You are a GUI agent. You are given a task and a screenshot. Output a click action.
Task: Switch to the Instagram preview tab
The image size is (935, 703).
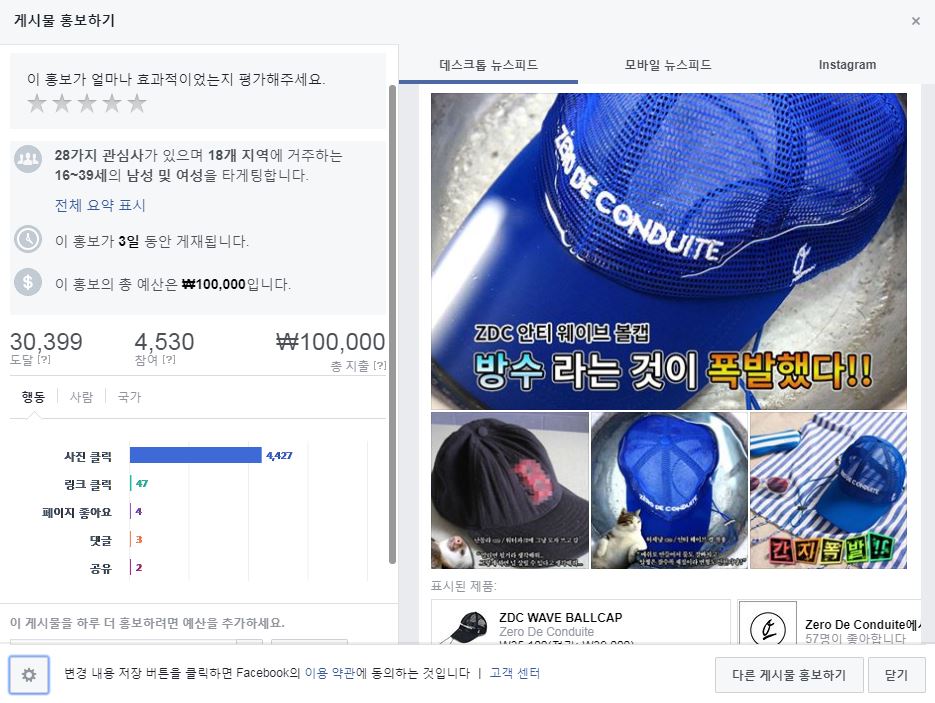tap(847, 64)
